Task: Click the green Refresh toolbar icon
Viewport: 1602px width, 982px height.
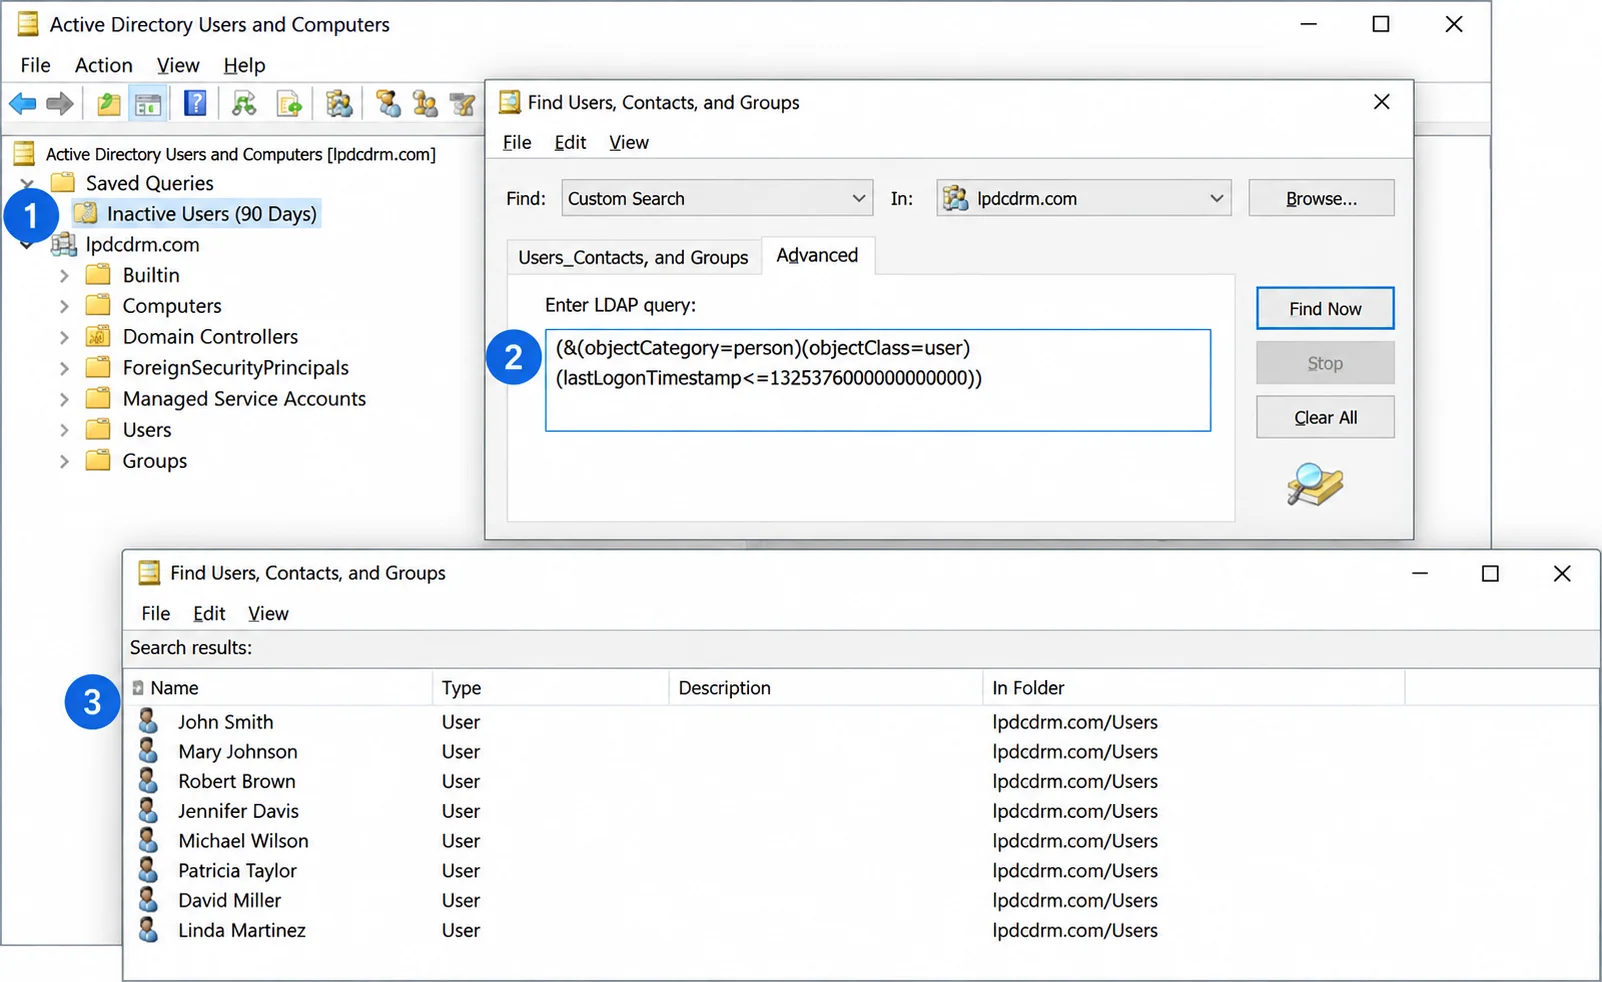Action: (244, 103)
